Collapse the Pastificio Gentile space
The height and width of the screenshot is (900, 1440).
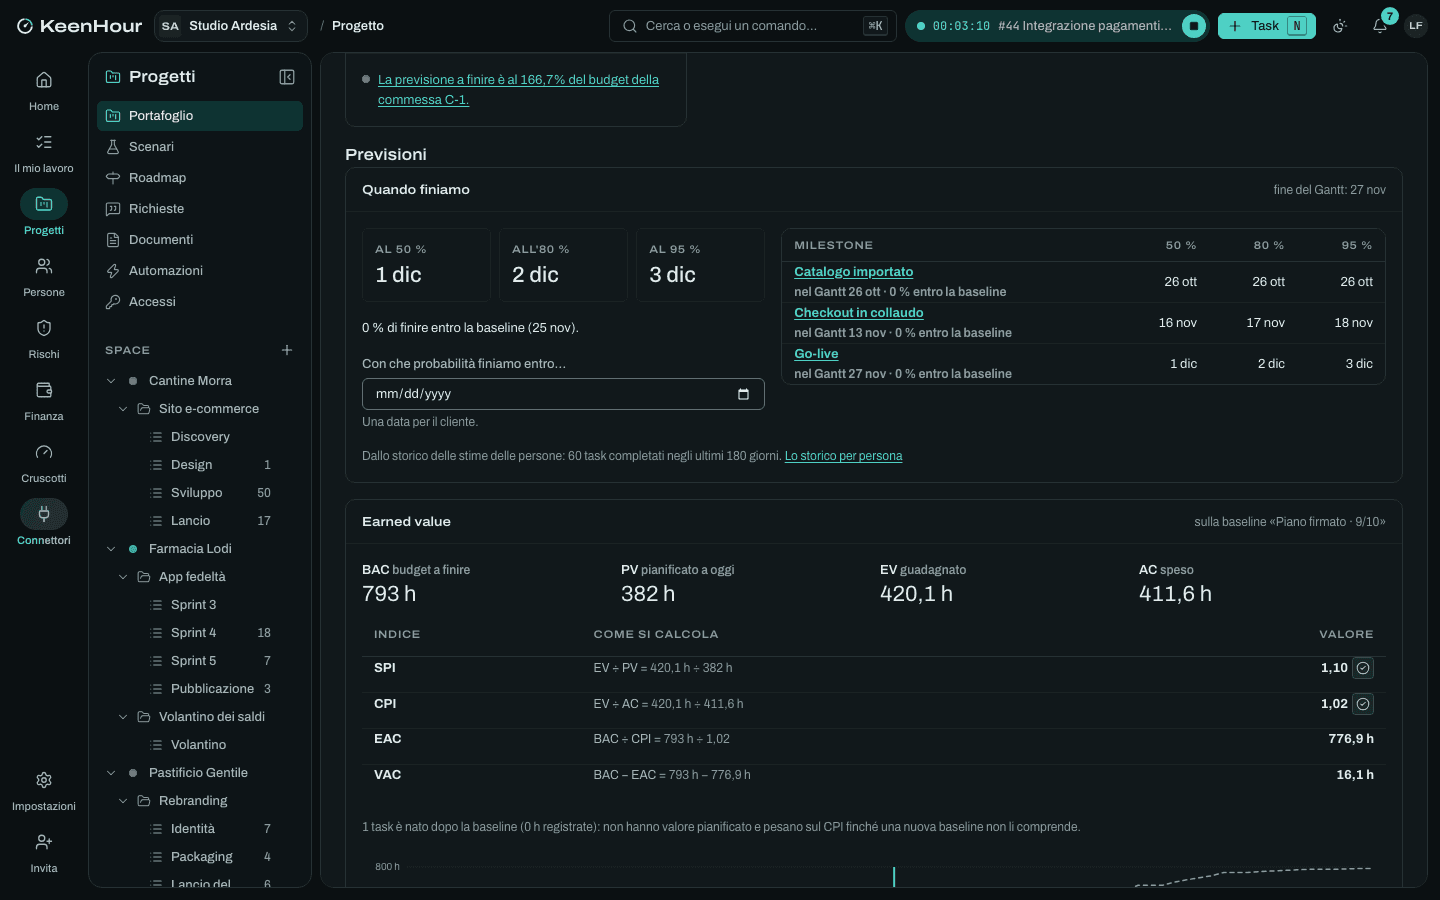[x=111, y=773]
